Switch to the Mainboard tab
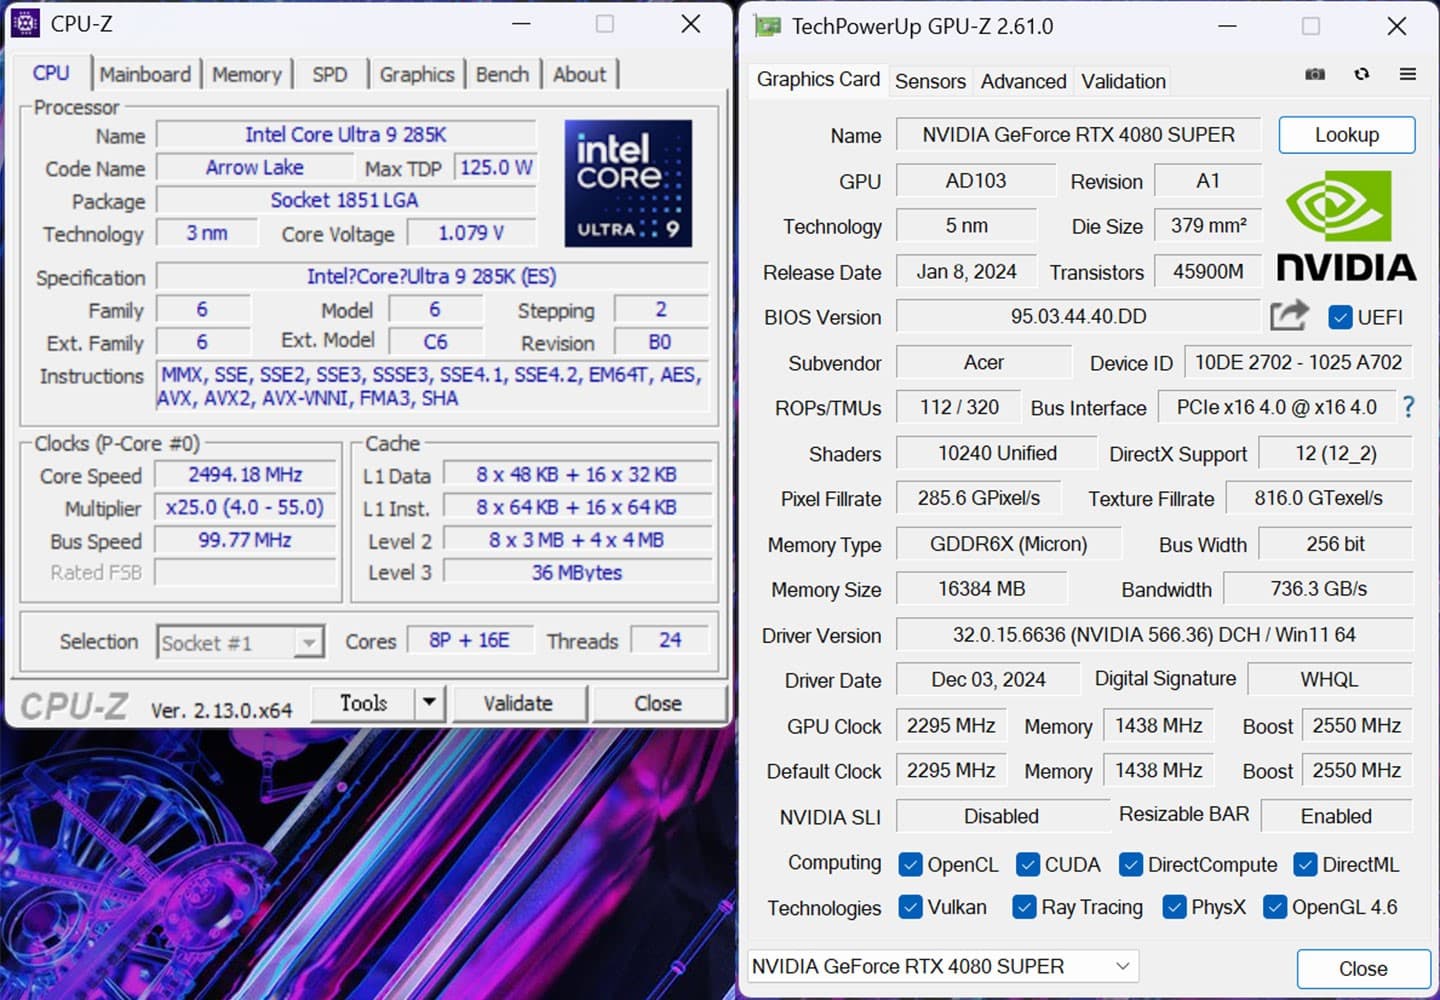The image size is (1440, 1000). point(145,74)
